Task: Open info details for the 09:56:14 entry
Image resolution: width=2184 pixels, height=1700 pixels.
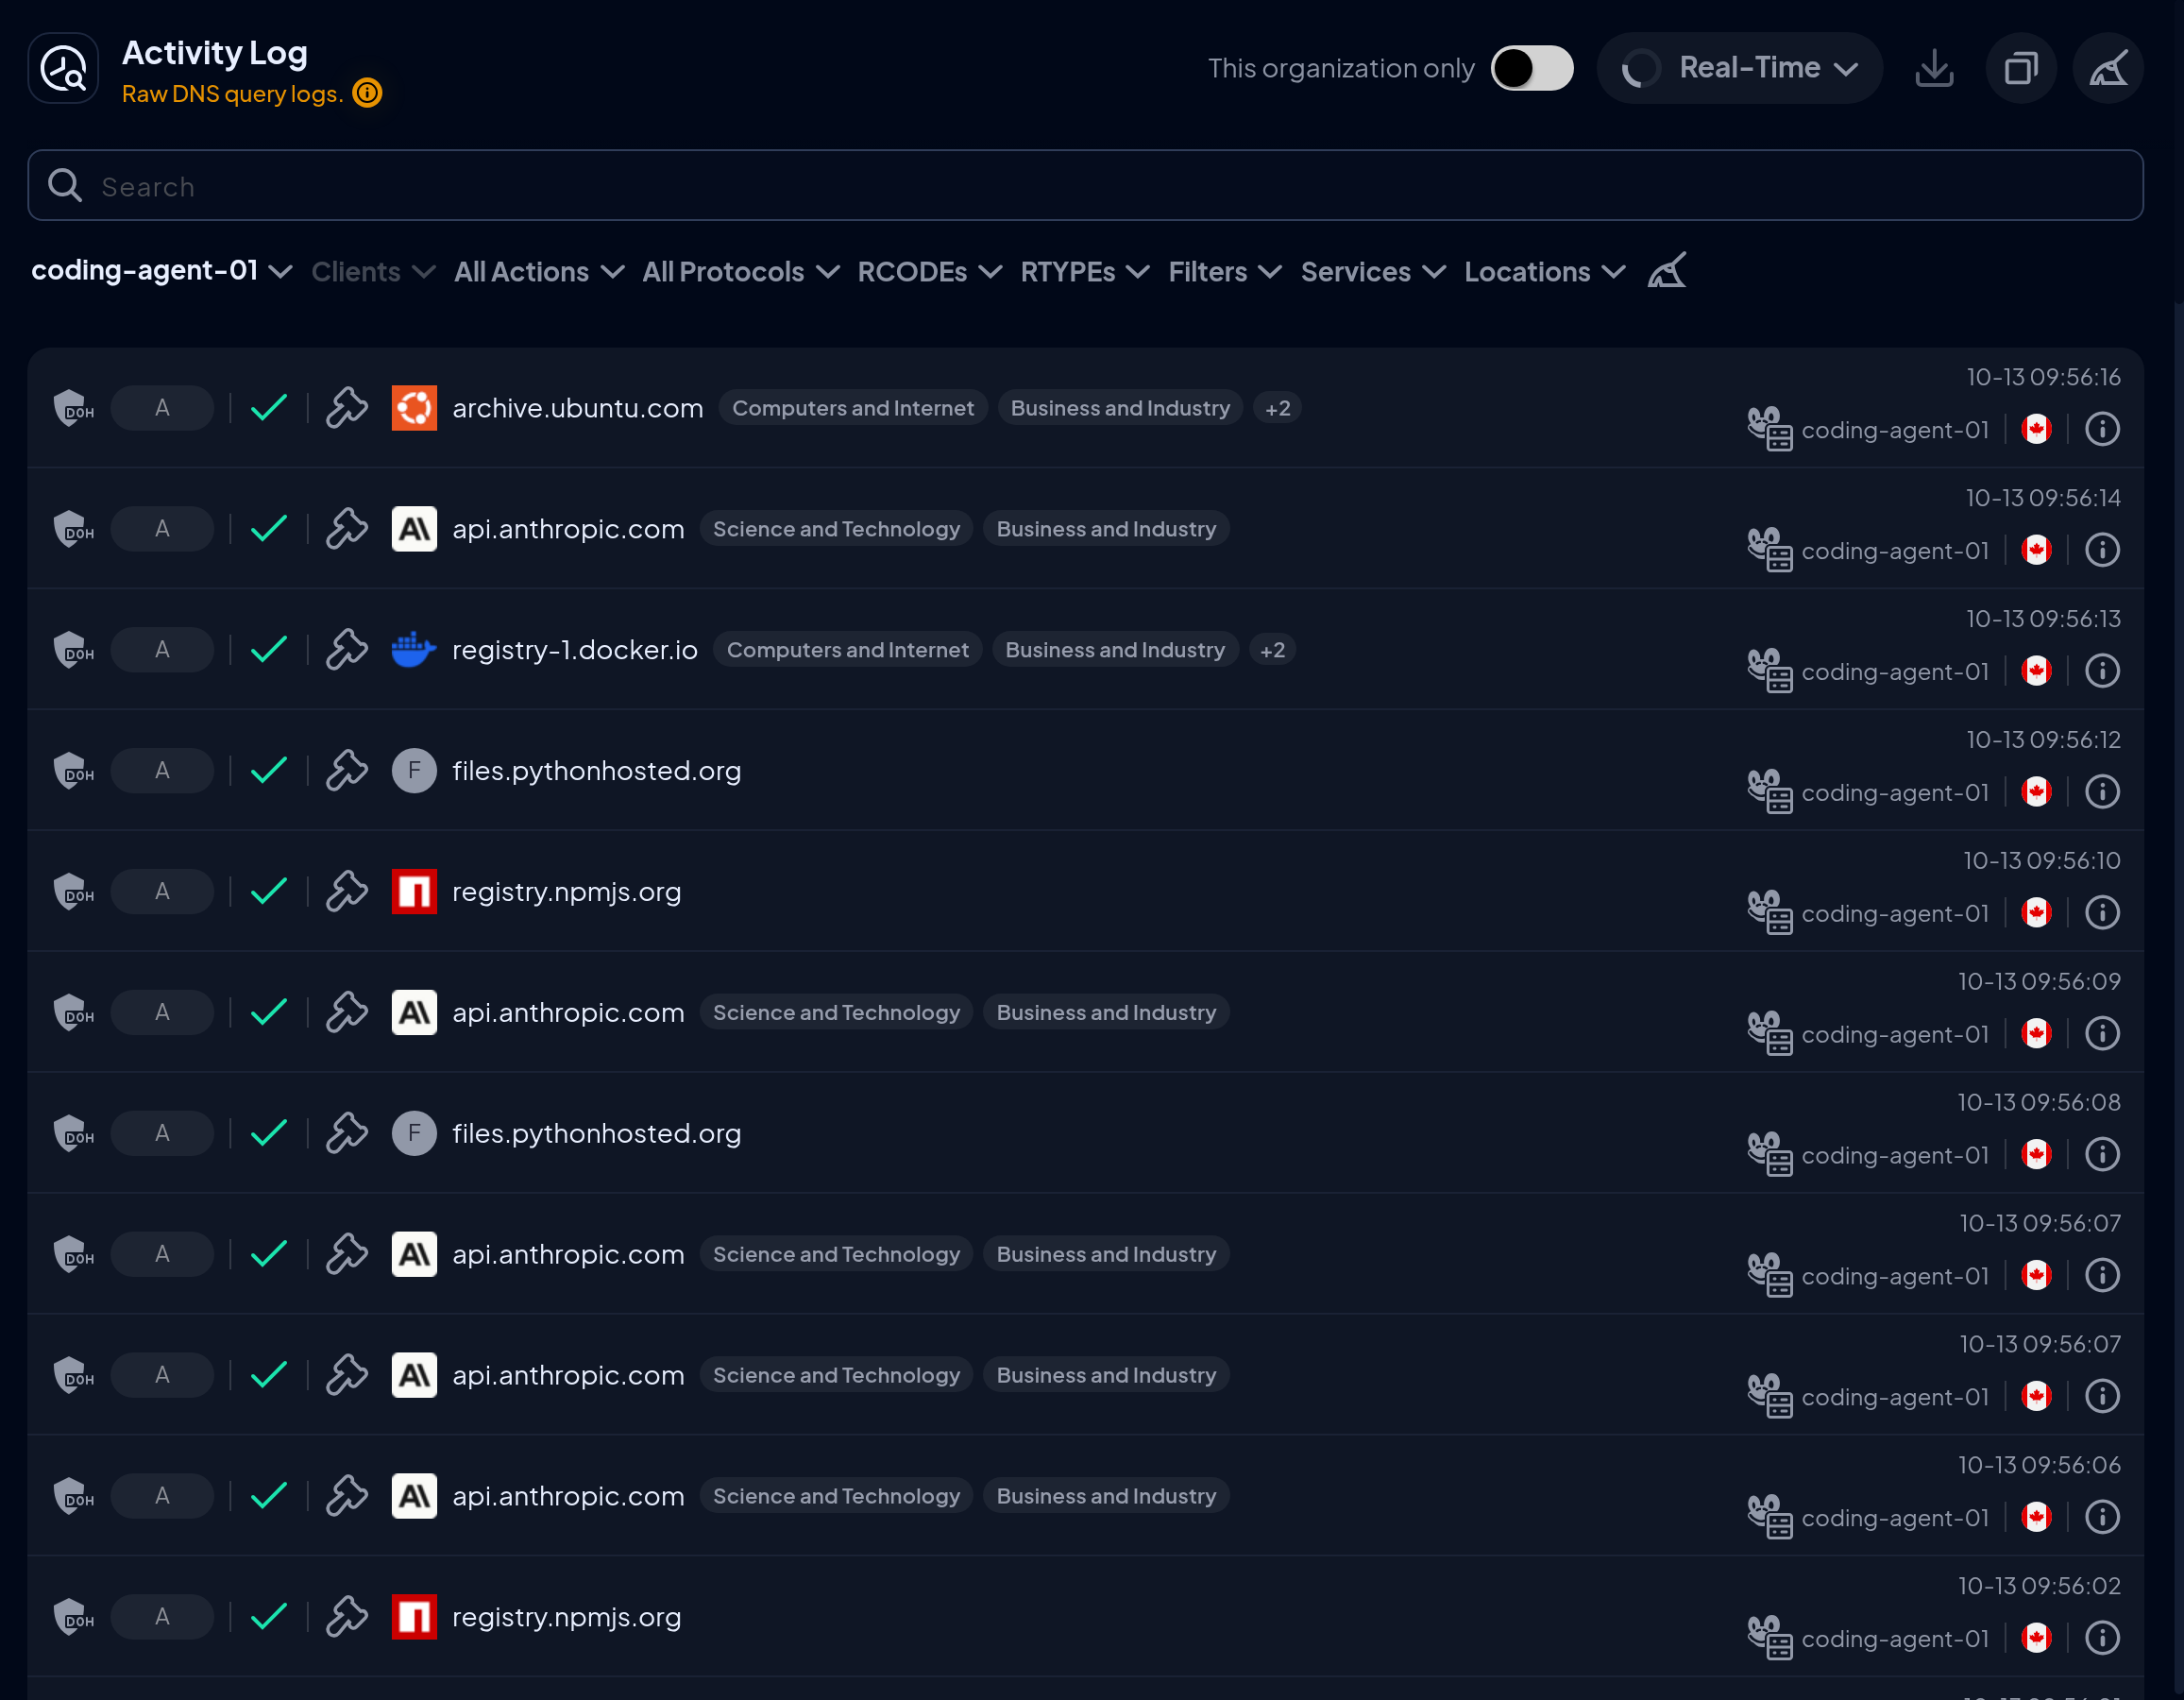Action: point(2102,550)
